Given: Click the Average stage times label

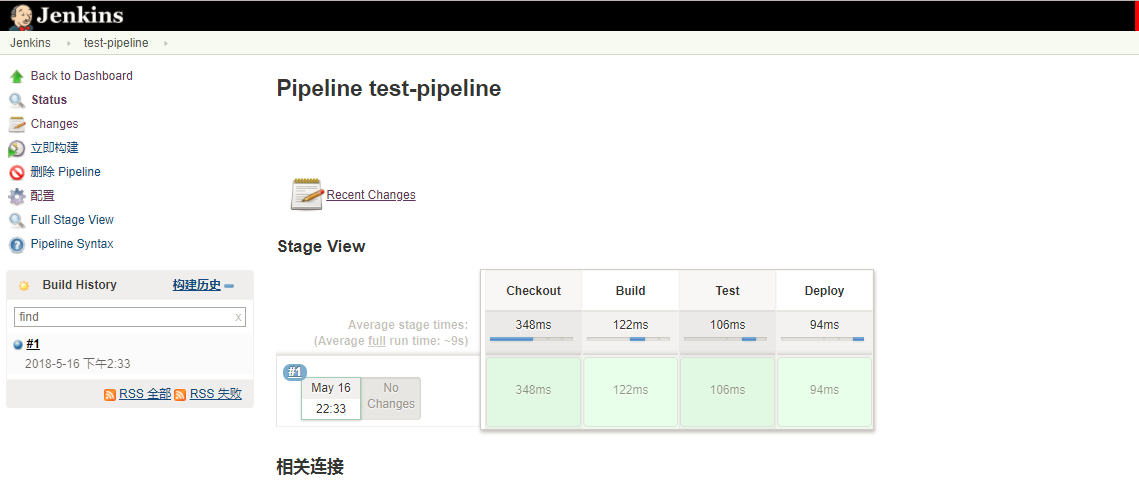Looking at the screenshot, I should click(408, 325).
